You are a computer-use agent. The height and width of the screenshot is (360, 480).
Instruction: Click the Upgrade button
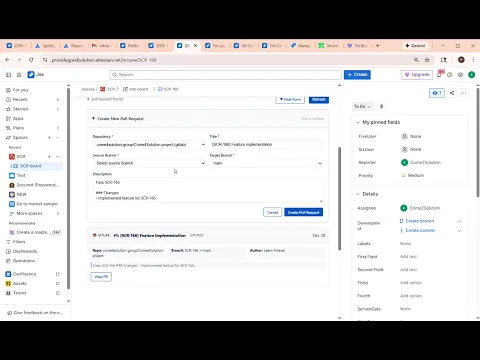[x=417, y=75]
